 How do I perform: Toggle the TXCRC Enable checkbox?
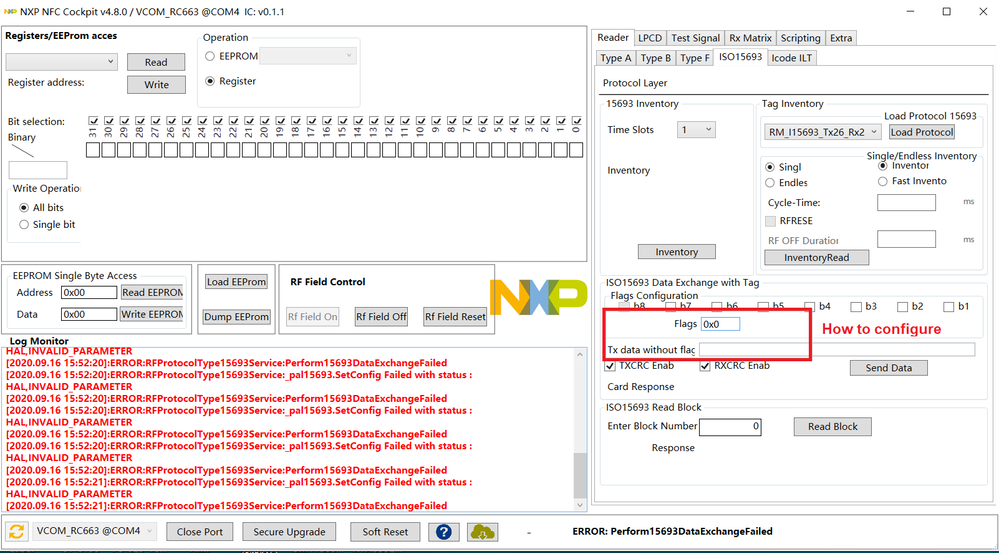tap(609, 366)
